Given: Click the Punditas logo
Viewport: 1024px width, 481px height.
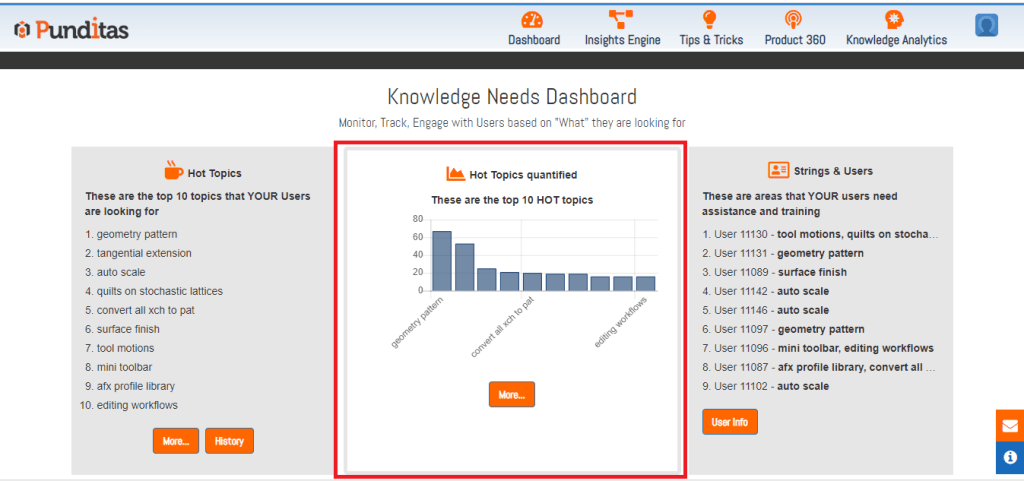Looking at the screenshot, I should tap(71, 30).
